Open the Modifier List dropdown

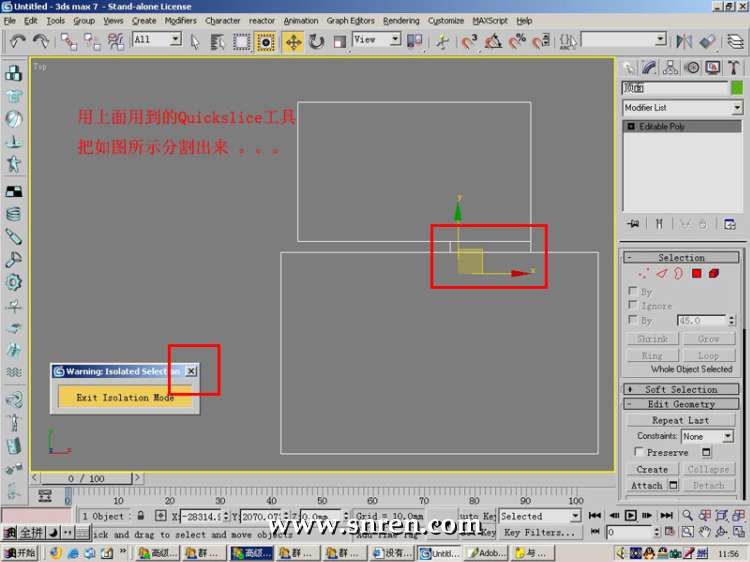pos(737,108)
